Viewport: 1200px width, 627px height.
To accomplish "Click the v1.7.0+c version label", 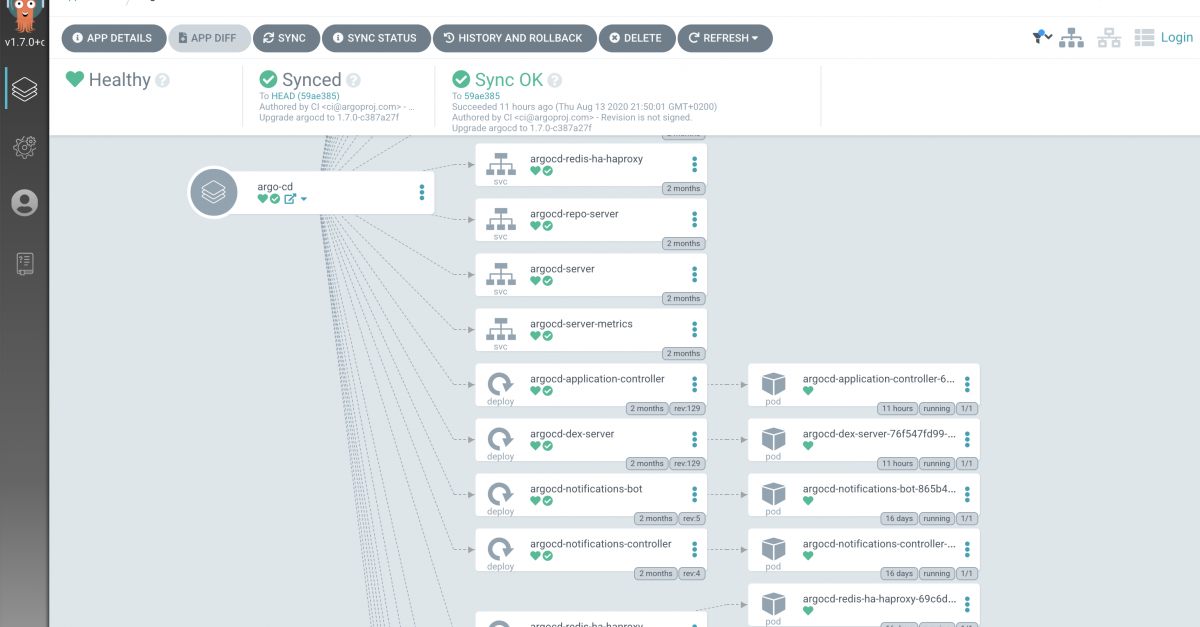I will pos(24,43).
